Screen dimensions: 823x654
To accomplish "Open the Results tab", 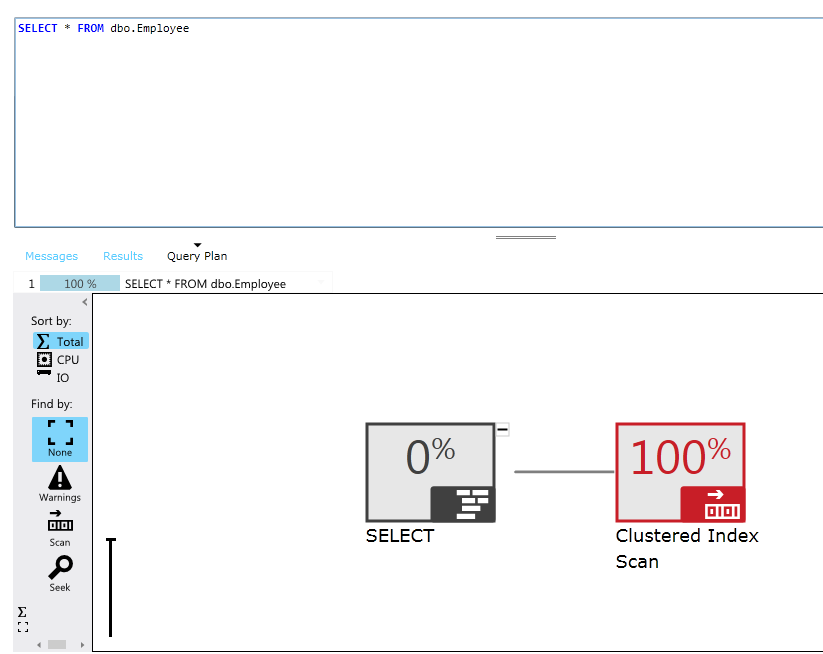I will coord(123,256).
